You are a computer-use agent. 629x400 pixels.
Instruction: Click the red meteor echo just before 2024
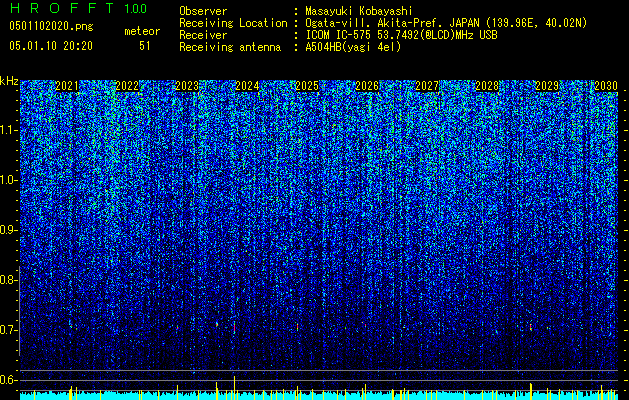(234, 327)
